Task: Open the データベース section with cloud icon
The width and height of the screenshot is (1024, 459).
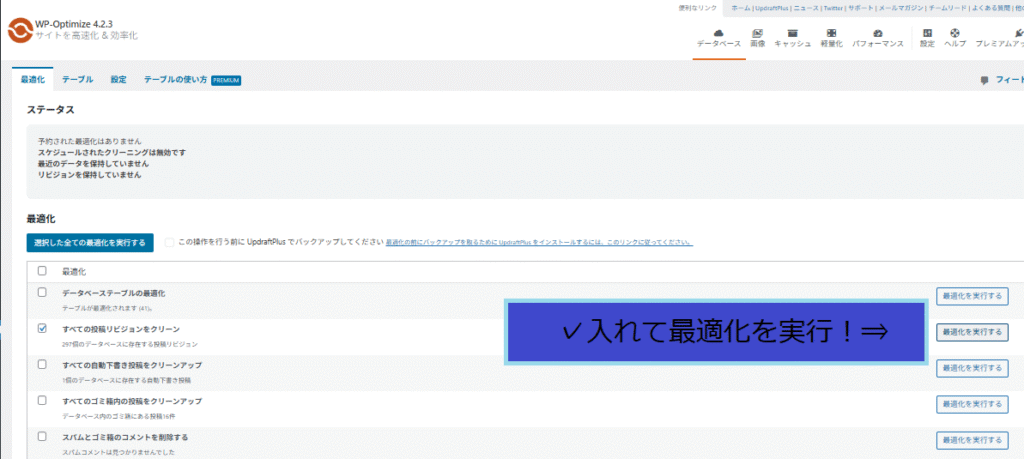Action: 718,39
